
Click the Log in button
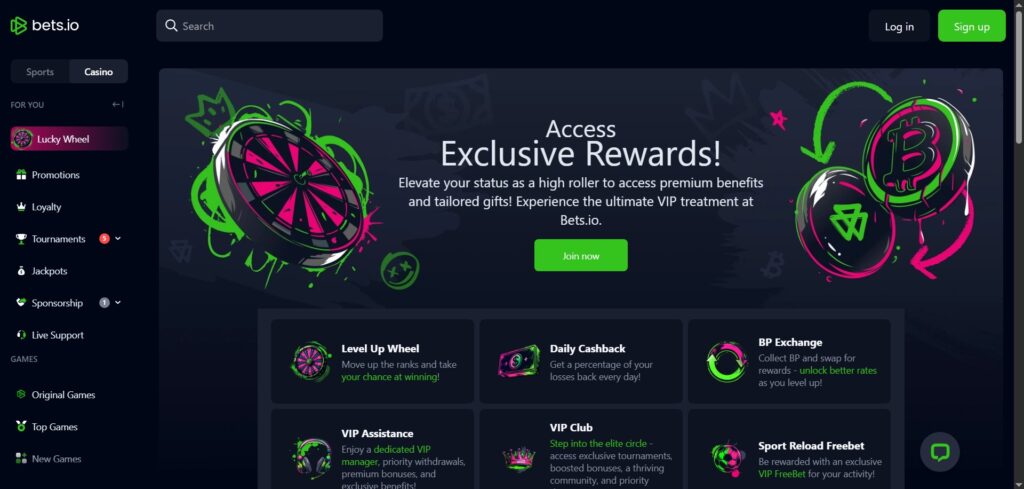(899, 26)
